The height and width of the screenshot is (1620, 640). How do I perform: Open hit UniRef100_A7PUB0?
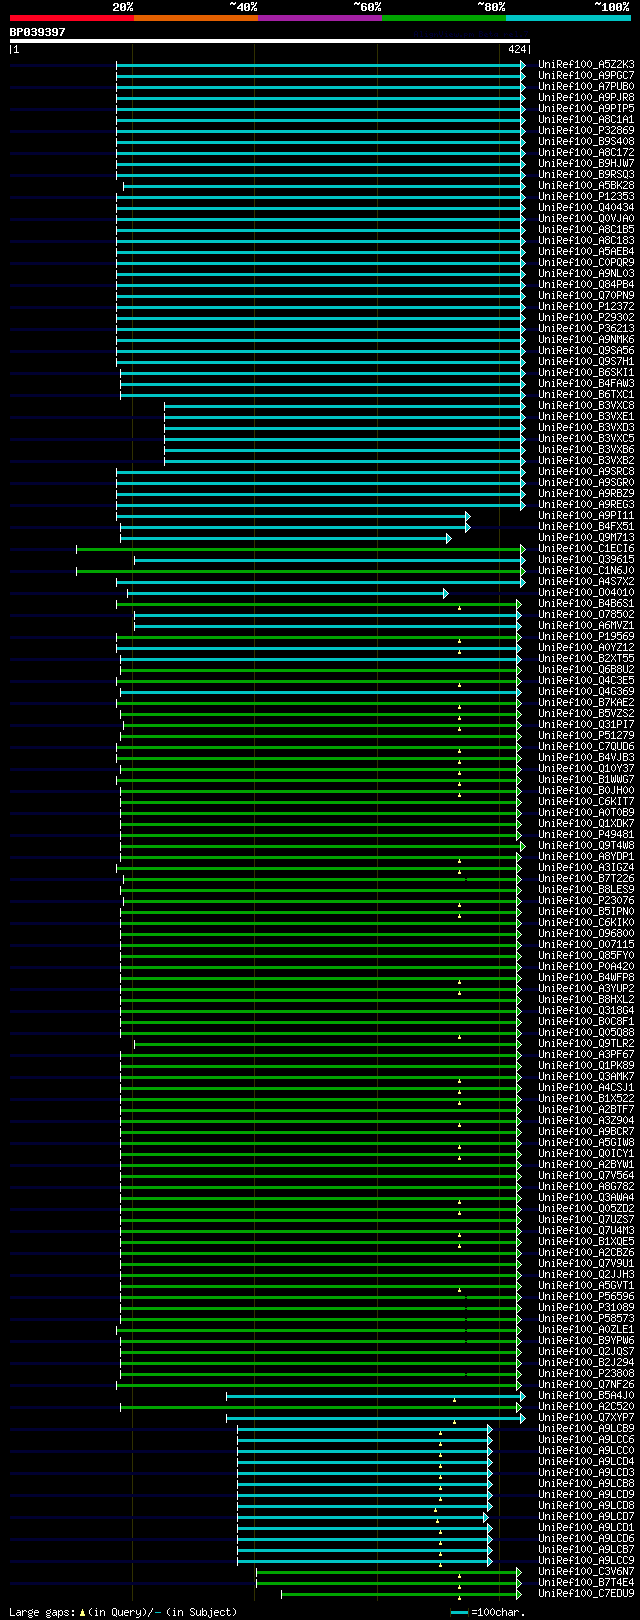586,87
